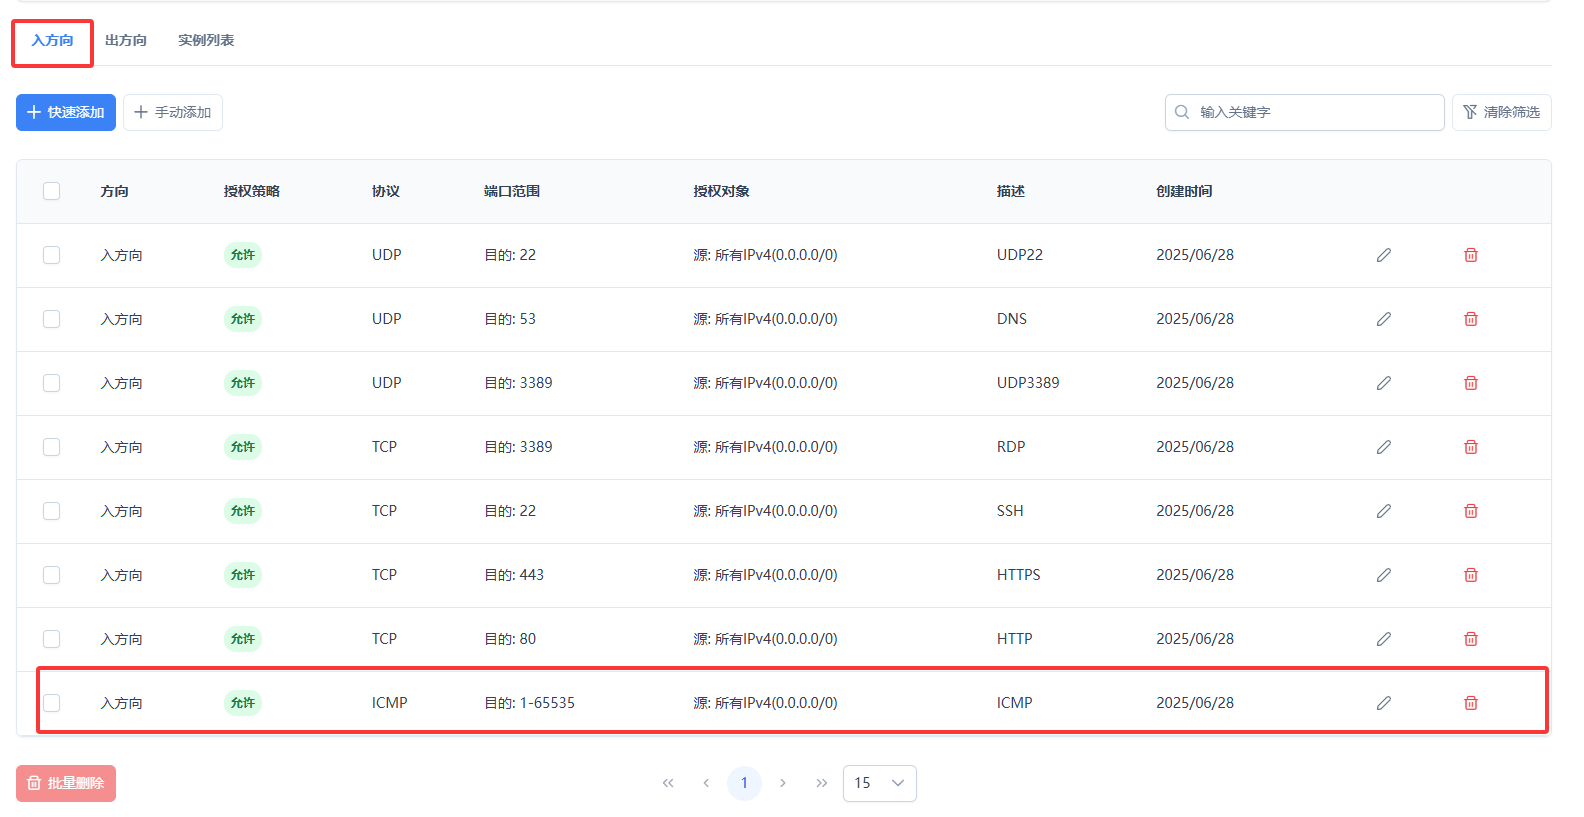Check the box for the DNS rule
Screen dimensions: 1584x817
point(52,319)
